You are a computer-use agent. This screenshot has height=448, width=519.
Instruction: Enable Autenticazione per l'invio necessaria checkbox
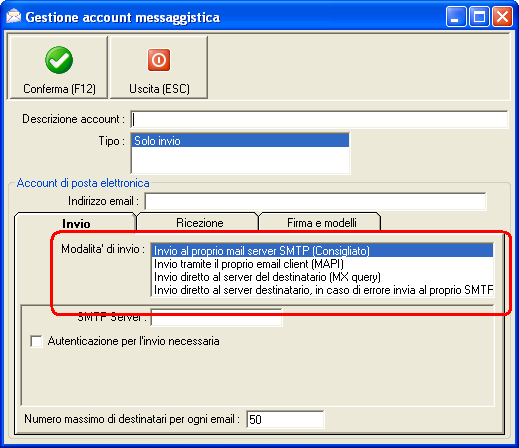click(36, 341)
